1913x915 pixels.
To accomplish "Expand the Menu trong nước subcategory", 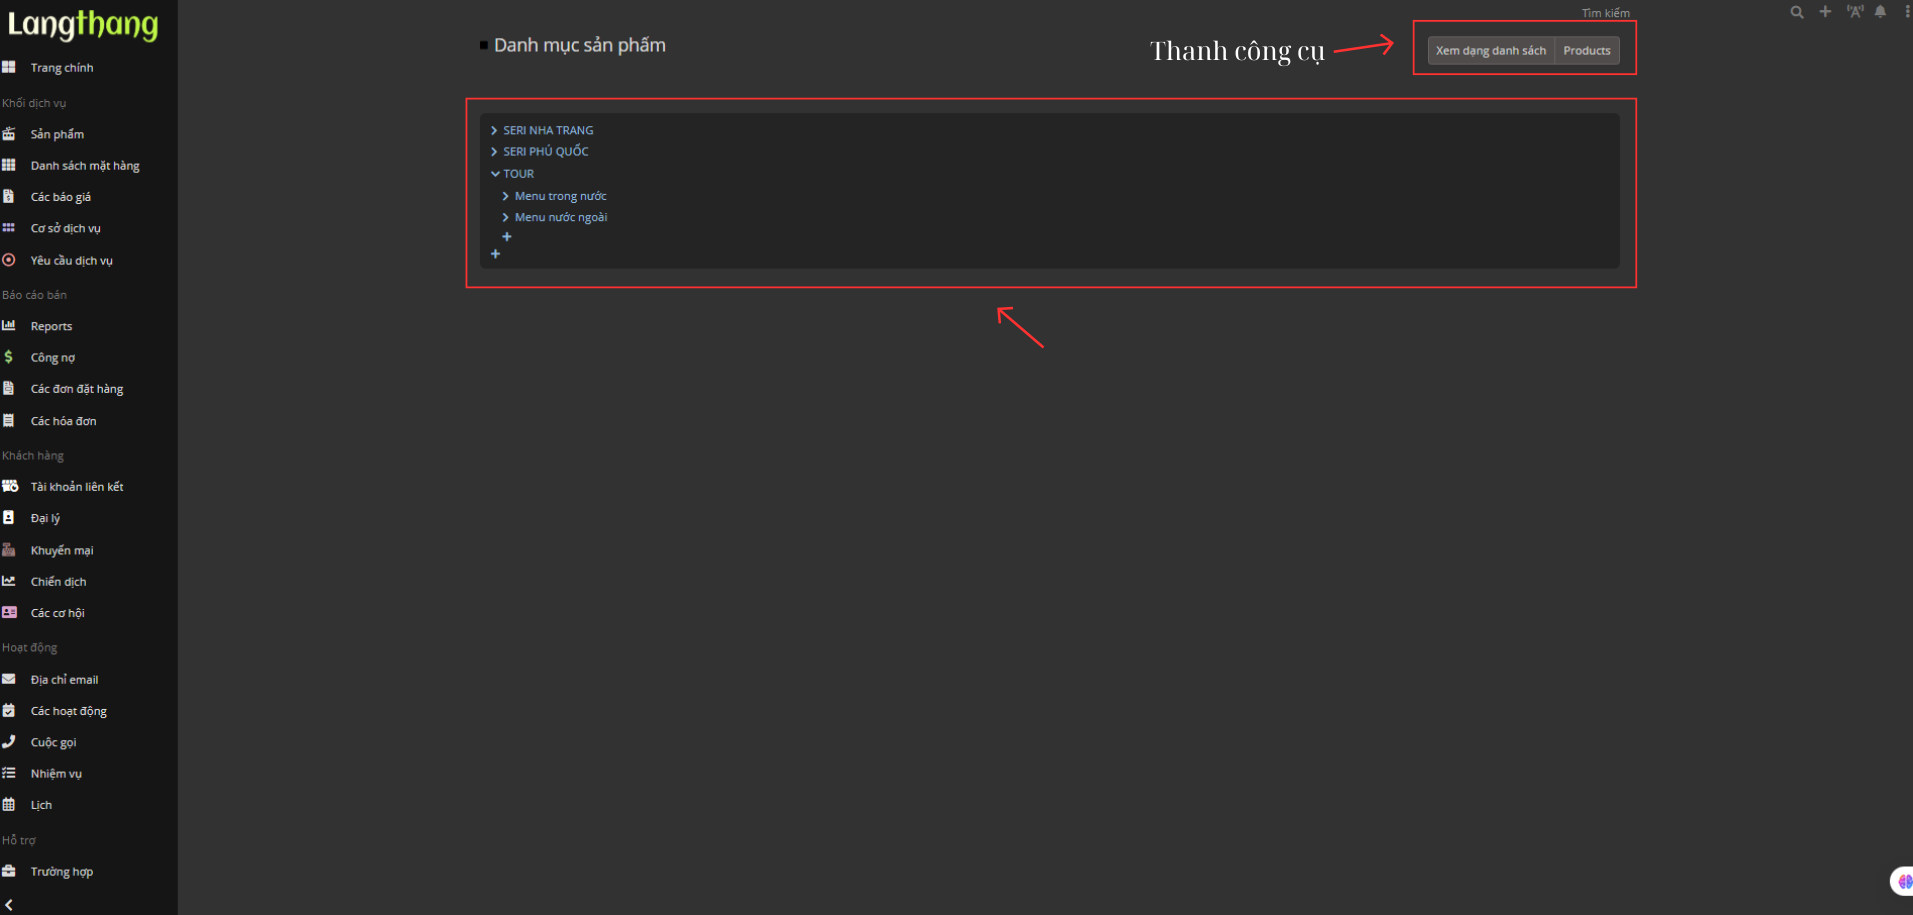I will pos(505,196).
